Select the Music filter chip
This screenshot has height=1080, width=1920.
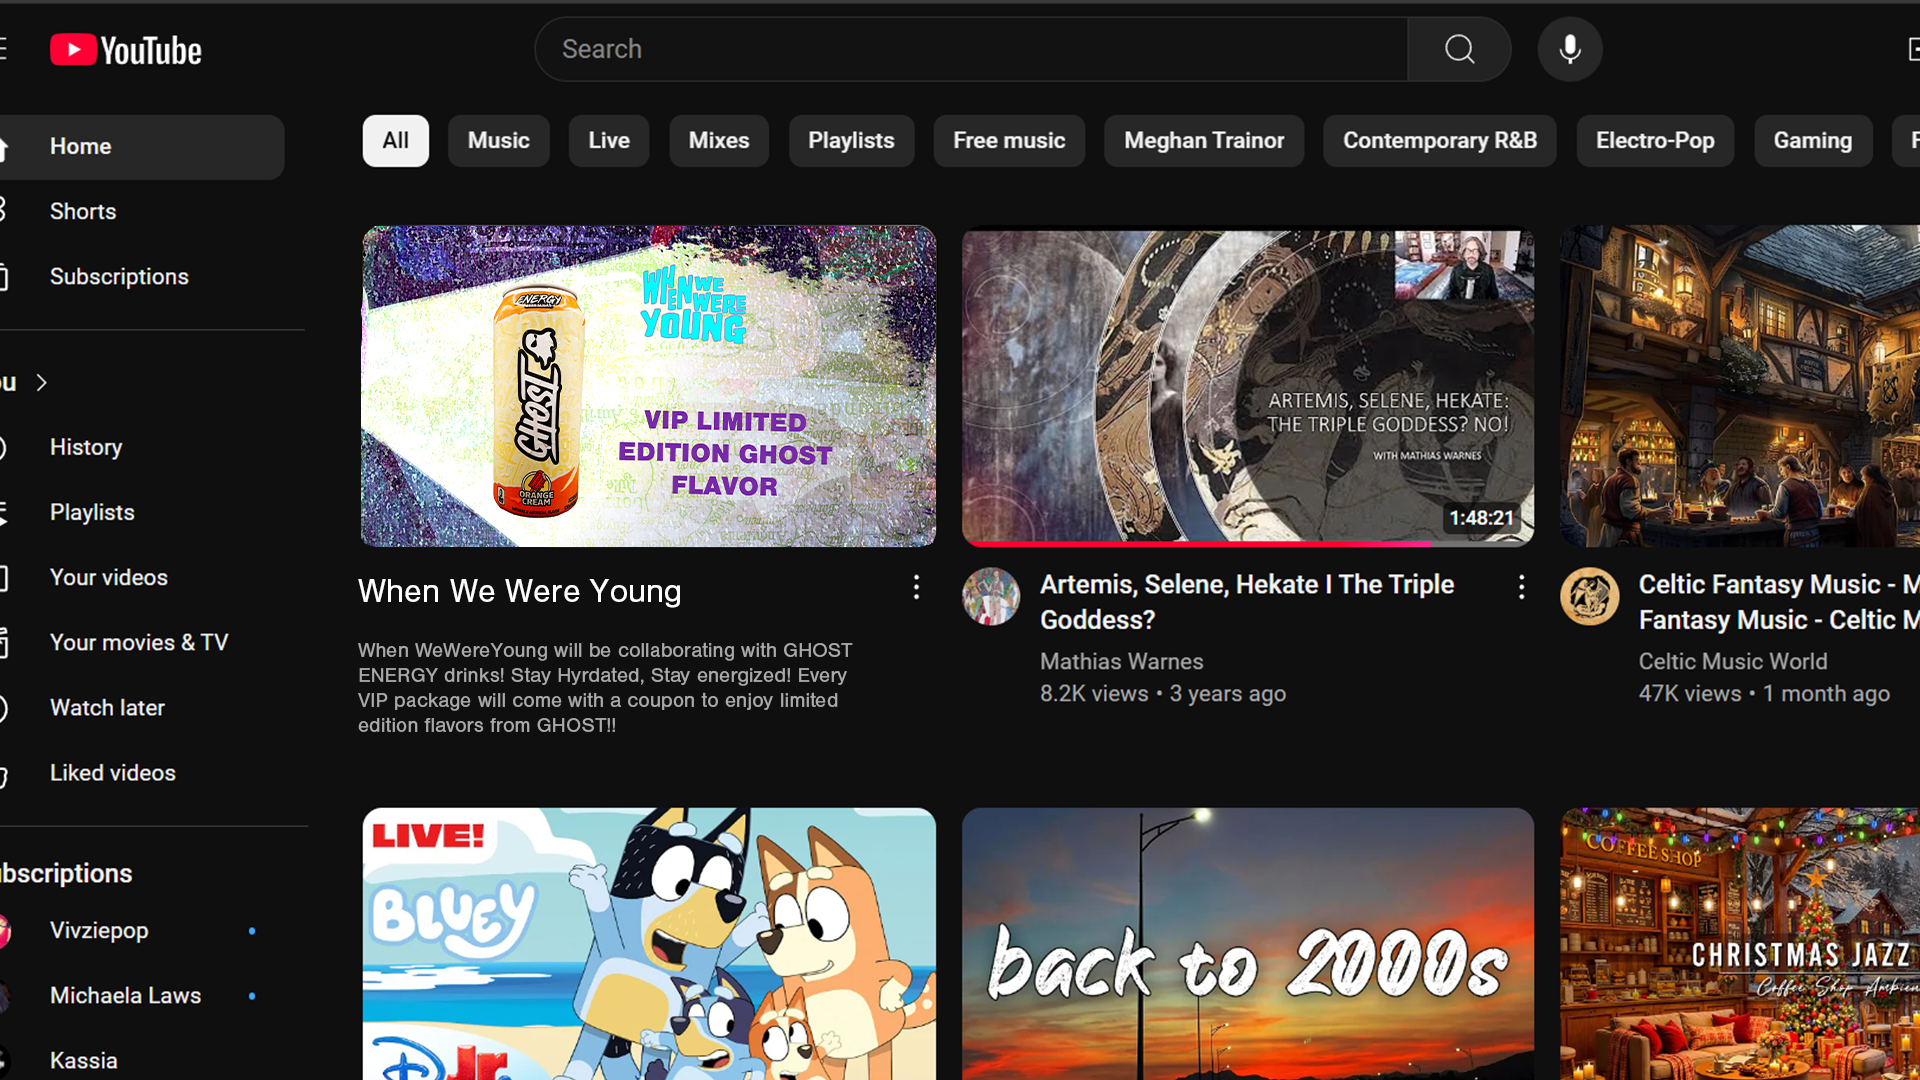[x=499, y=141]
